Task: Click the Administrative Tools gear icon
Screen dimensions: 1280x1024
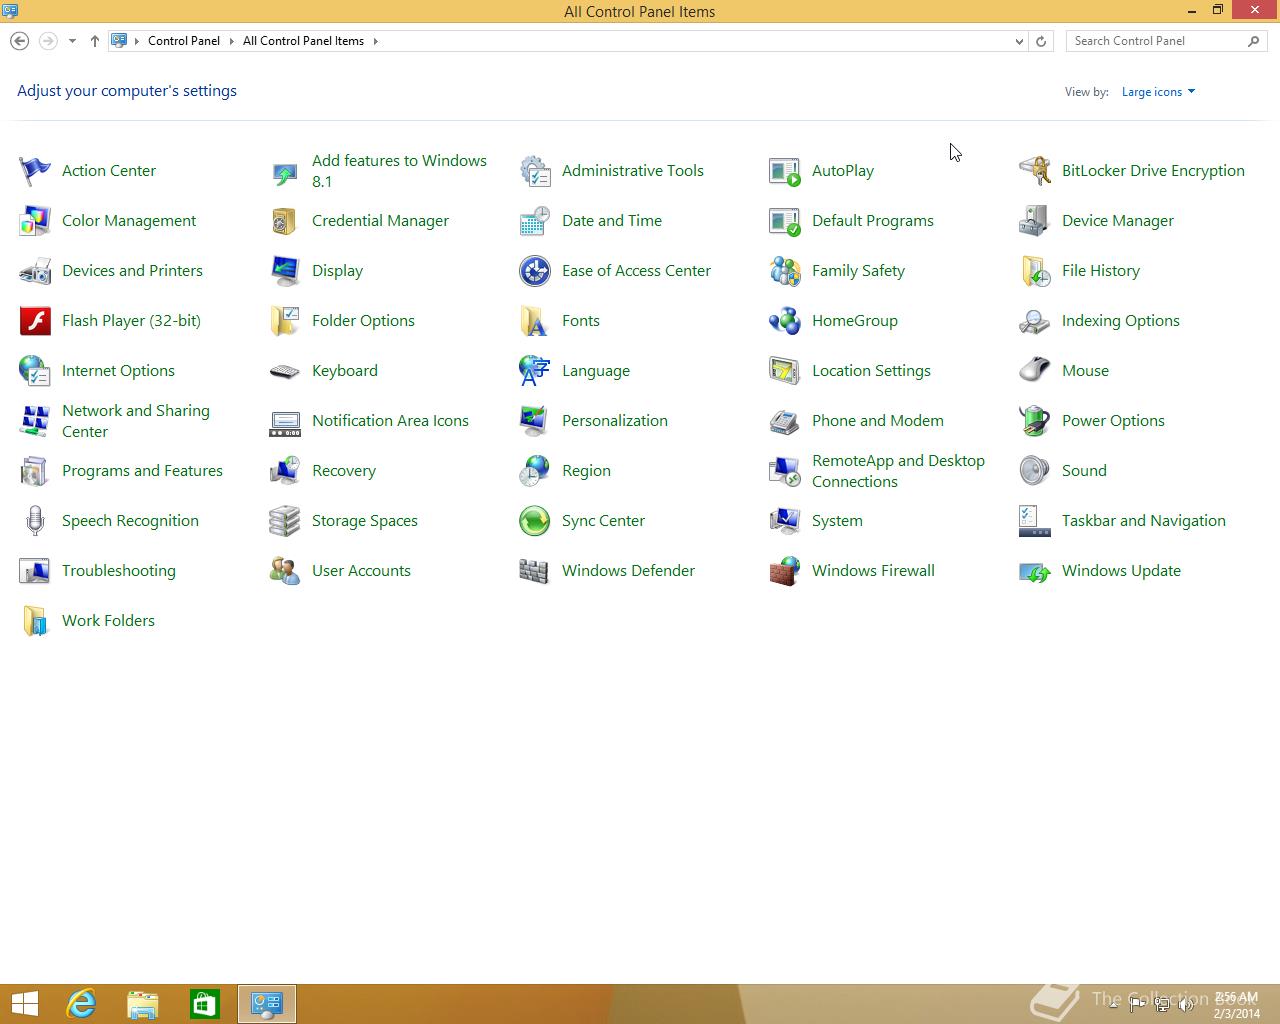Action: click(535, 171)
